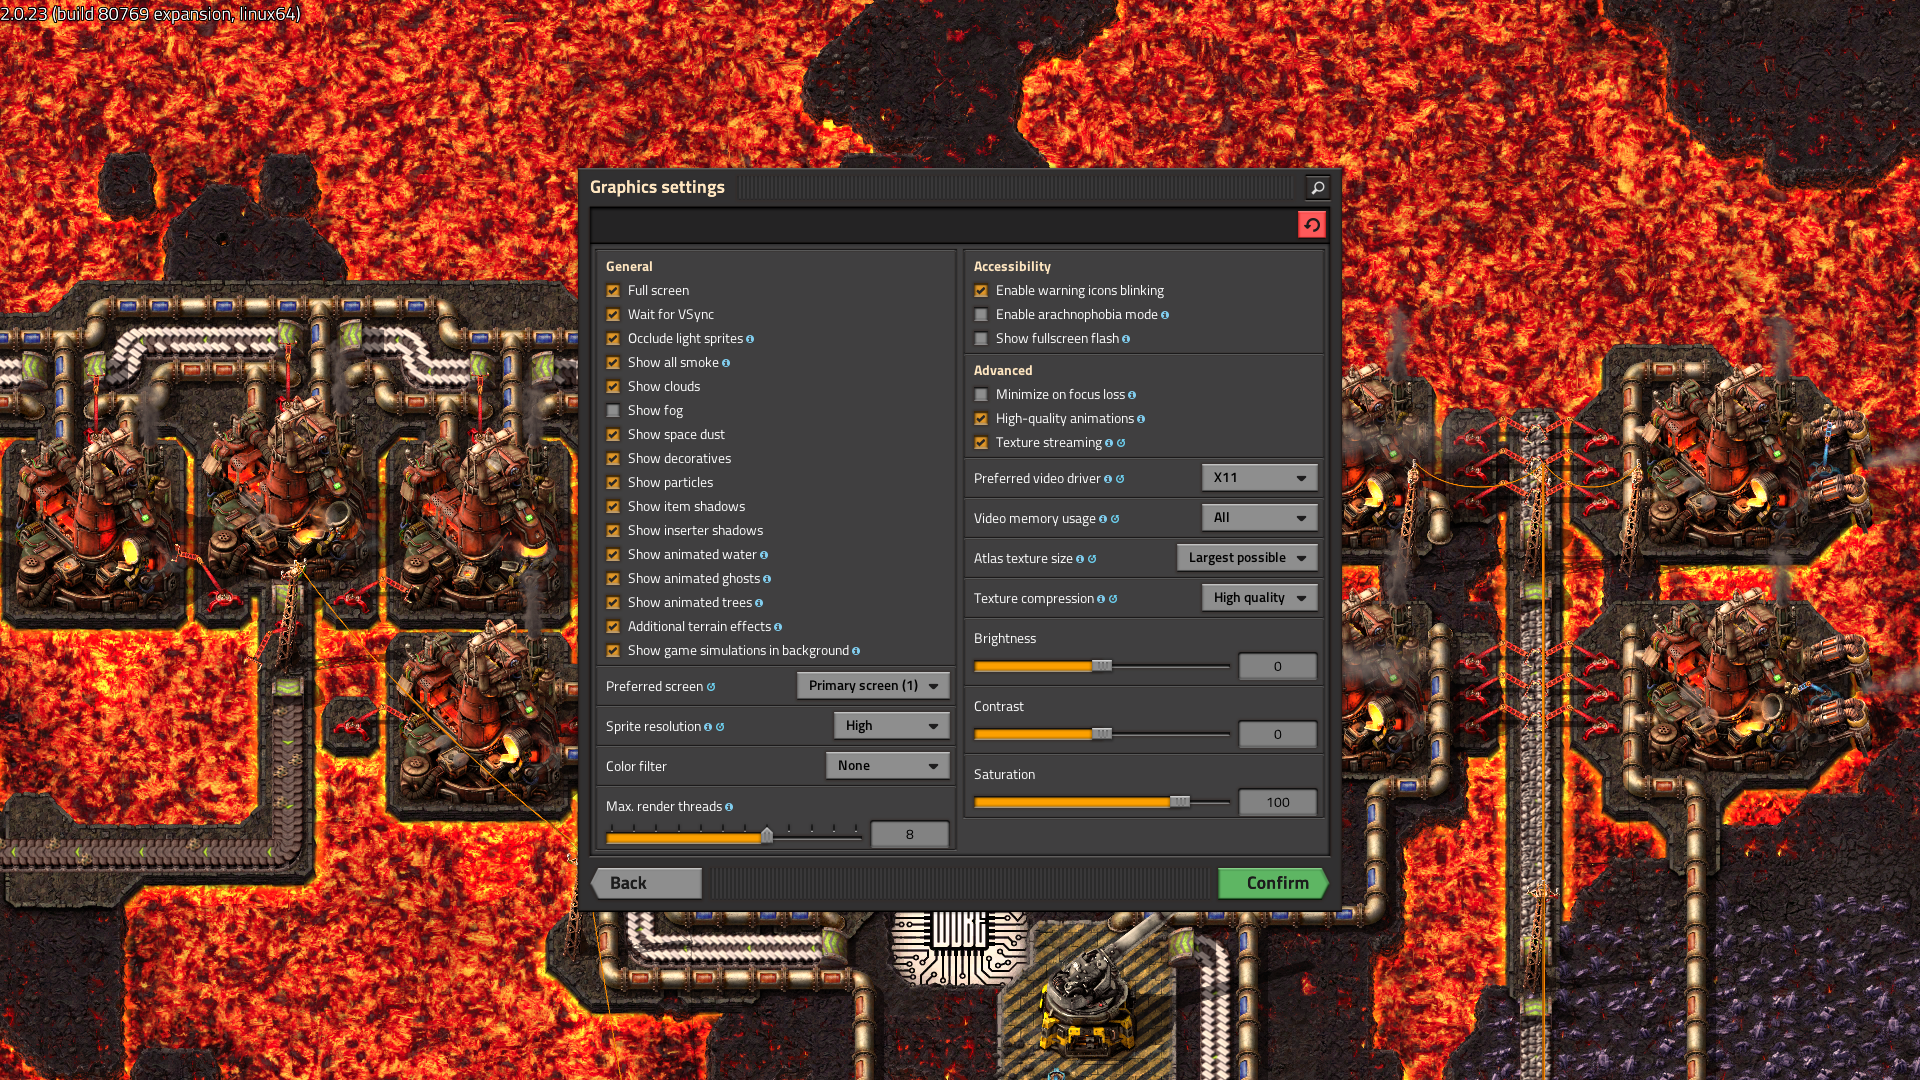Open Video memory usage All dropdown
Screen dimensions: 1920x1080
point(1259,518)
